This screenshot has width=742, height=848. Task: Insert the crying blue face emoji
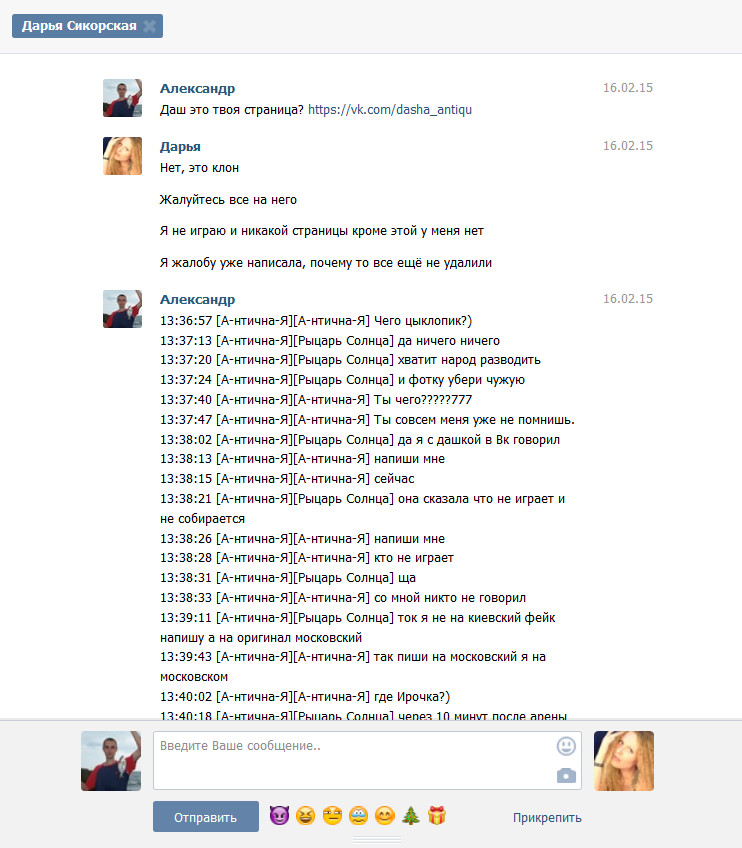pyautogui.click(x=359, y=815)
